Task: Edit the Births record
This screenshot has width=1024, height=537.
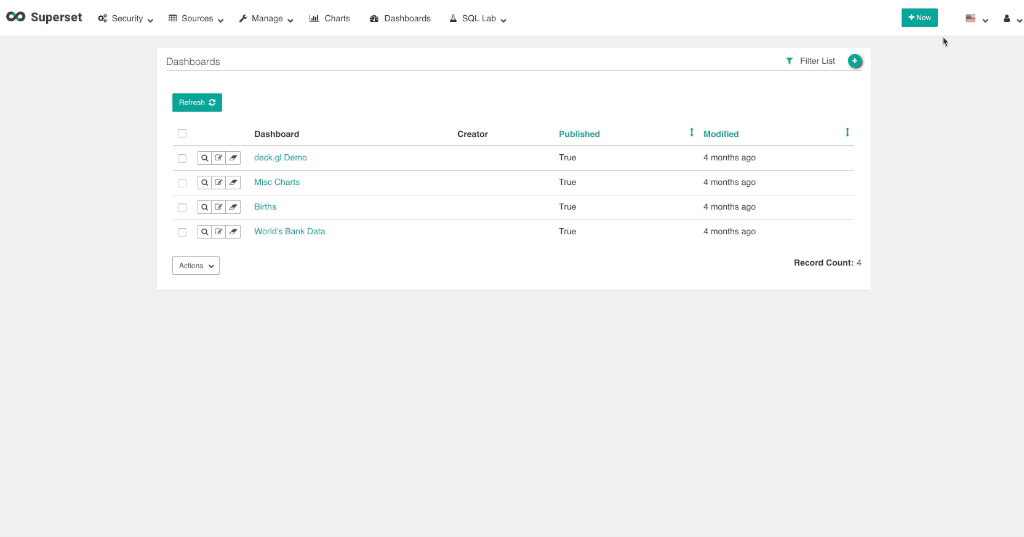Action: 219,207
